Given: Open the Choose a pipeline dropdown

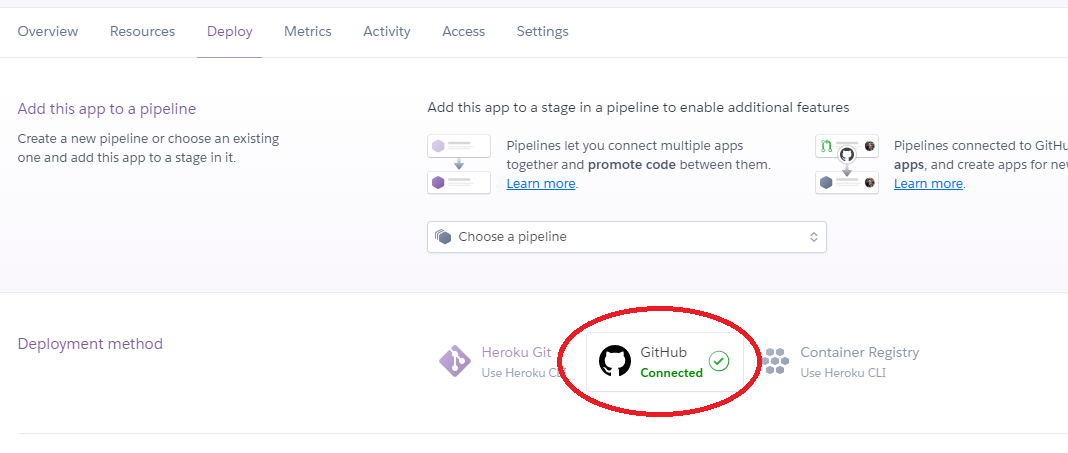Looking at the screenshot, I should [627, 237].
